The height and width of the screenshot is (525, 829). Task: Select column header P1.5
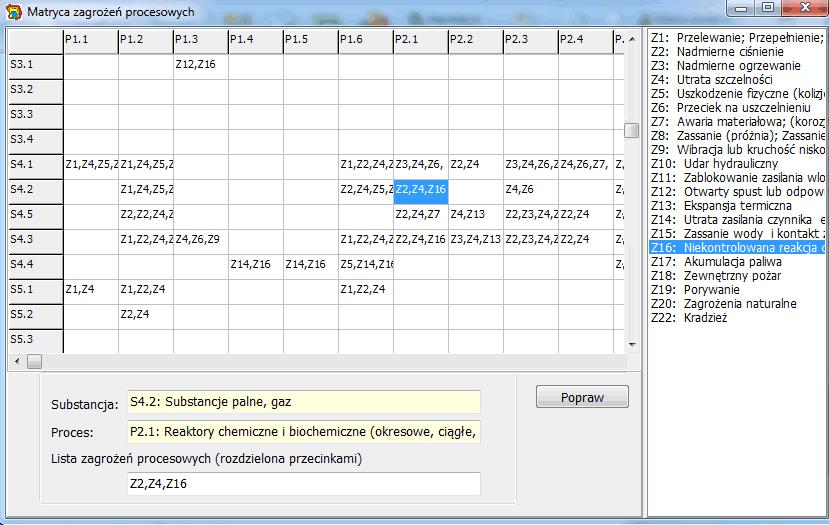coord(311,42)
